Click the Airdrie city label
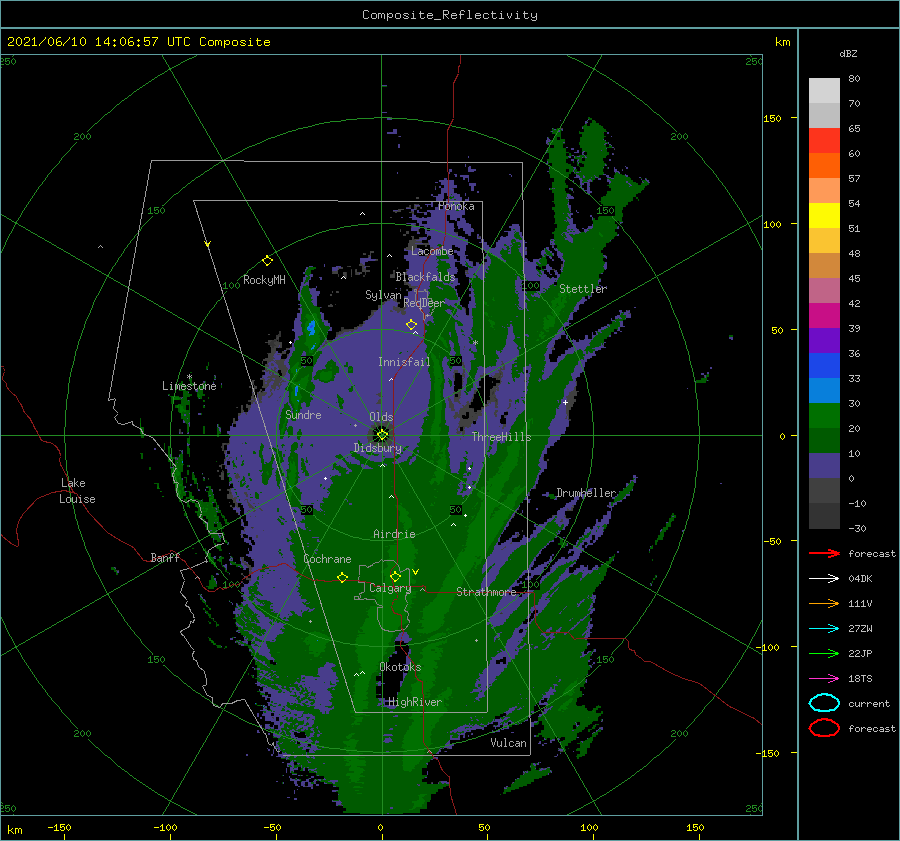900x841 pixels. tap(394, 534)
